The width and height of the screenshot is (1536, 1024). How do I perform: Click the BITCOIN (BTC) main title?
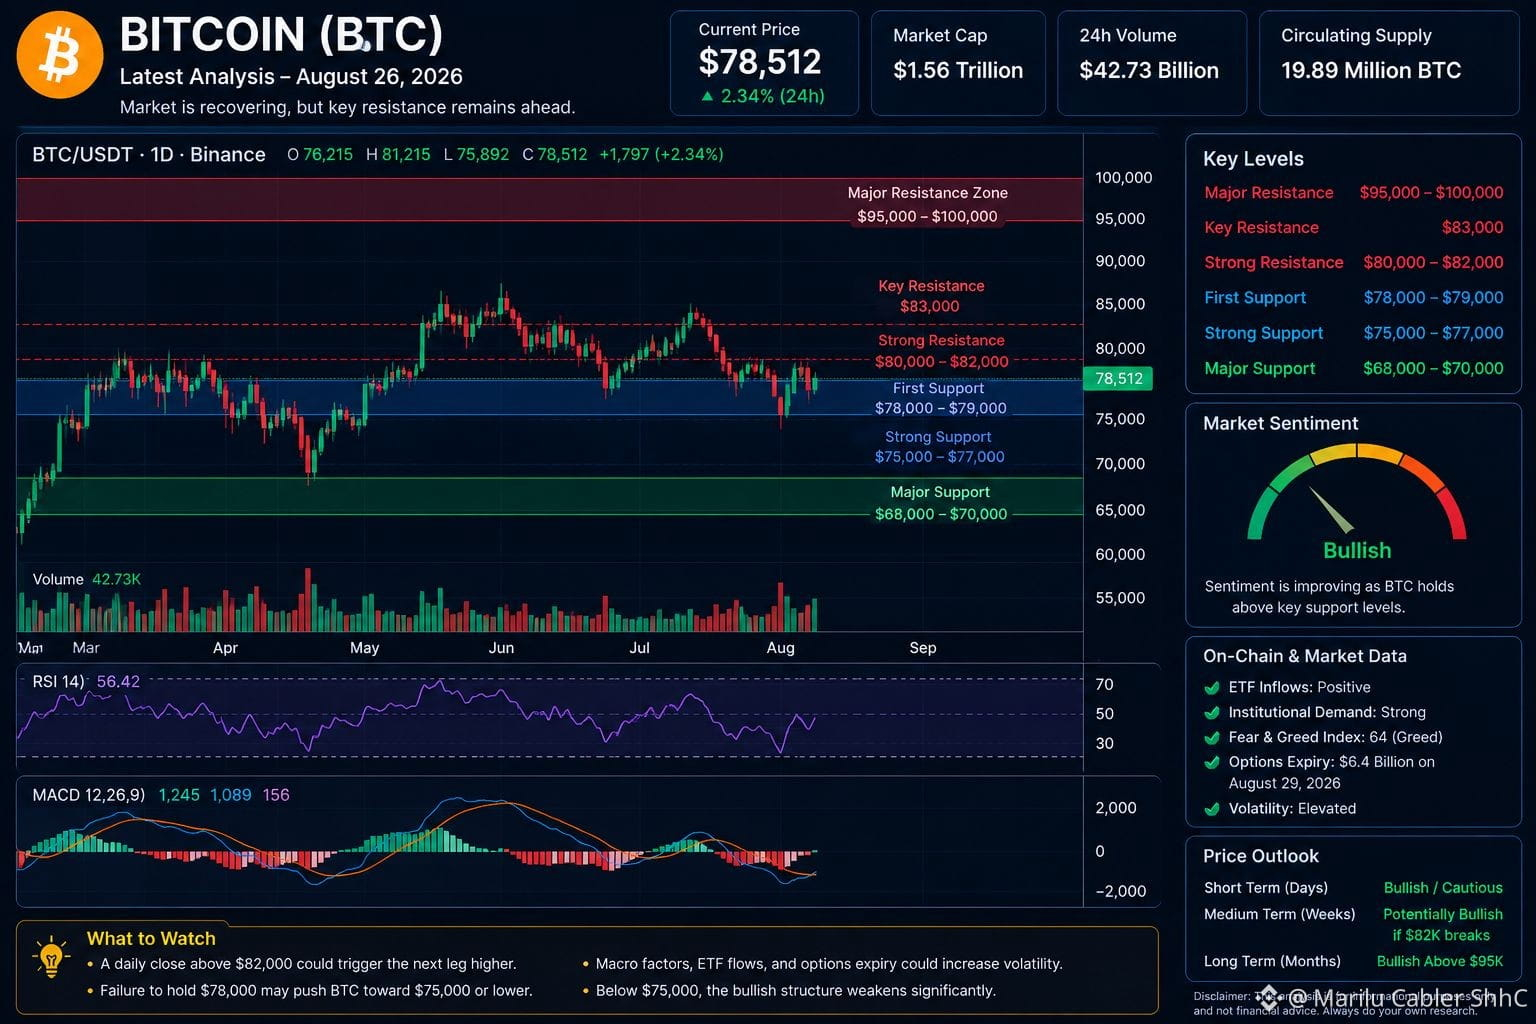tap(281, 34)
